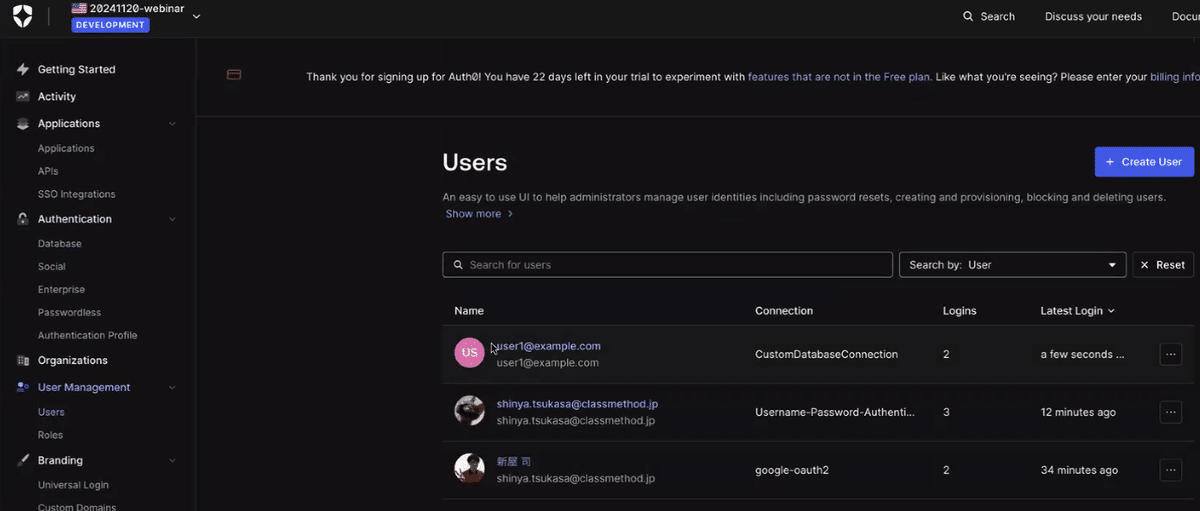The image size is (1200, 511).
Task: Click the US avatar for user1@example.com
Action: coord(469,353)
